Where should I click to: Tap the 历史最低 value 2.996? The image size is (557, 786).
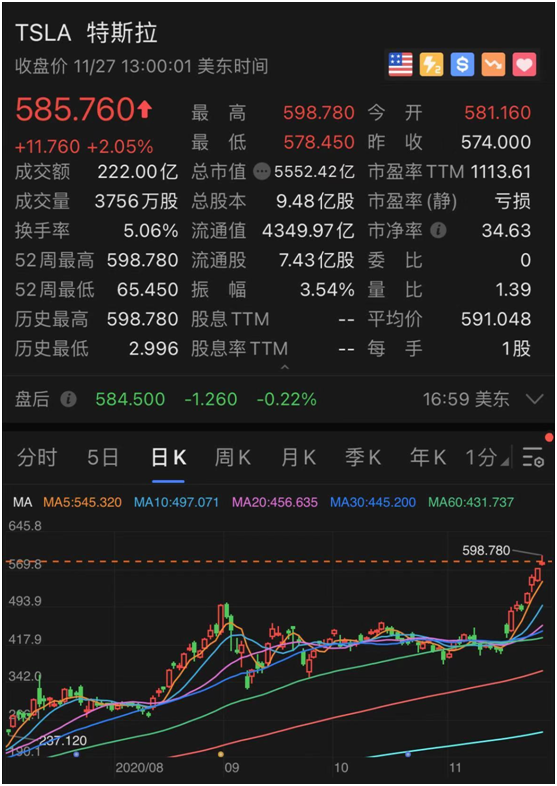153,348
